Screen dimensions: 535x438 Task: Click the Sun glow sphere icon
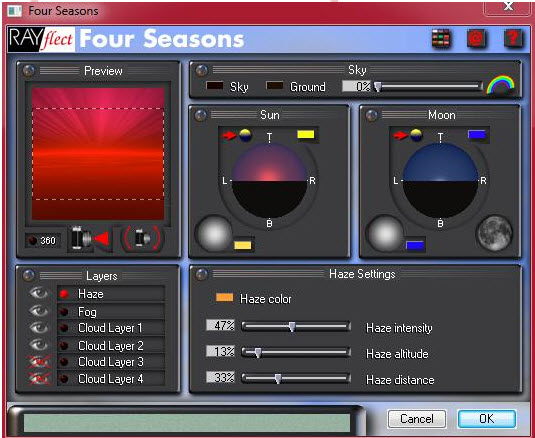[x=214, y=234]
